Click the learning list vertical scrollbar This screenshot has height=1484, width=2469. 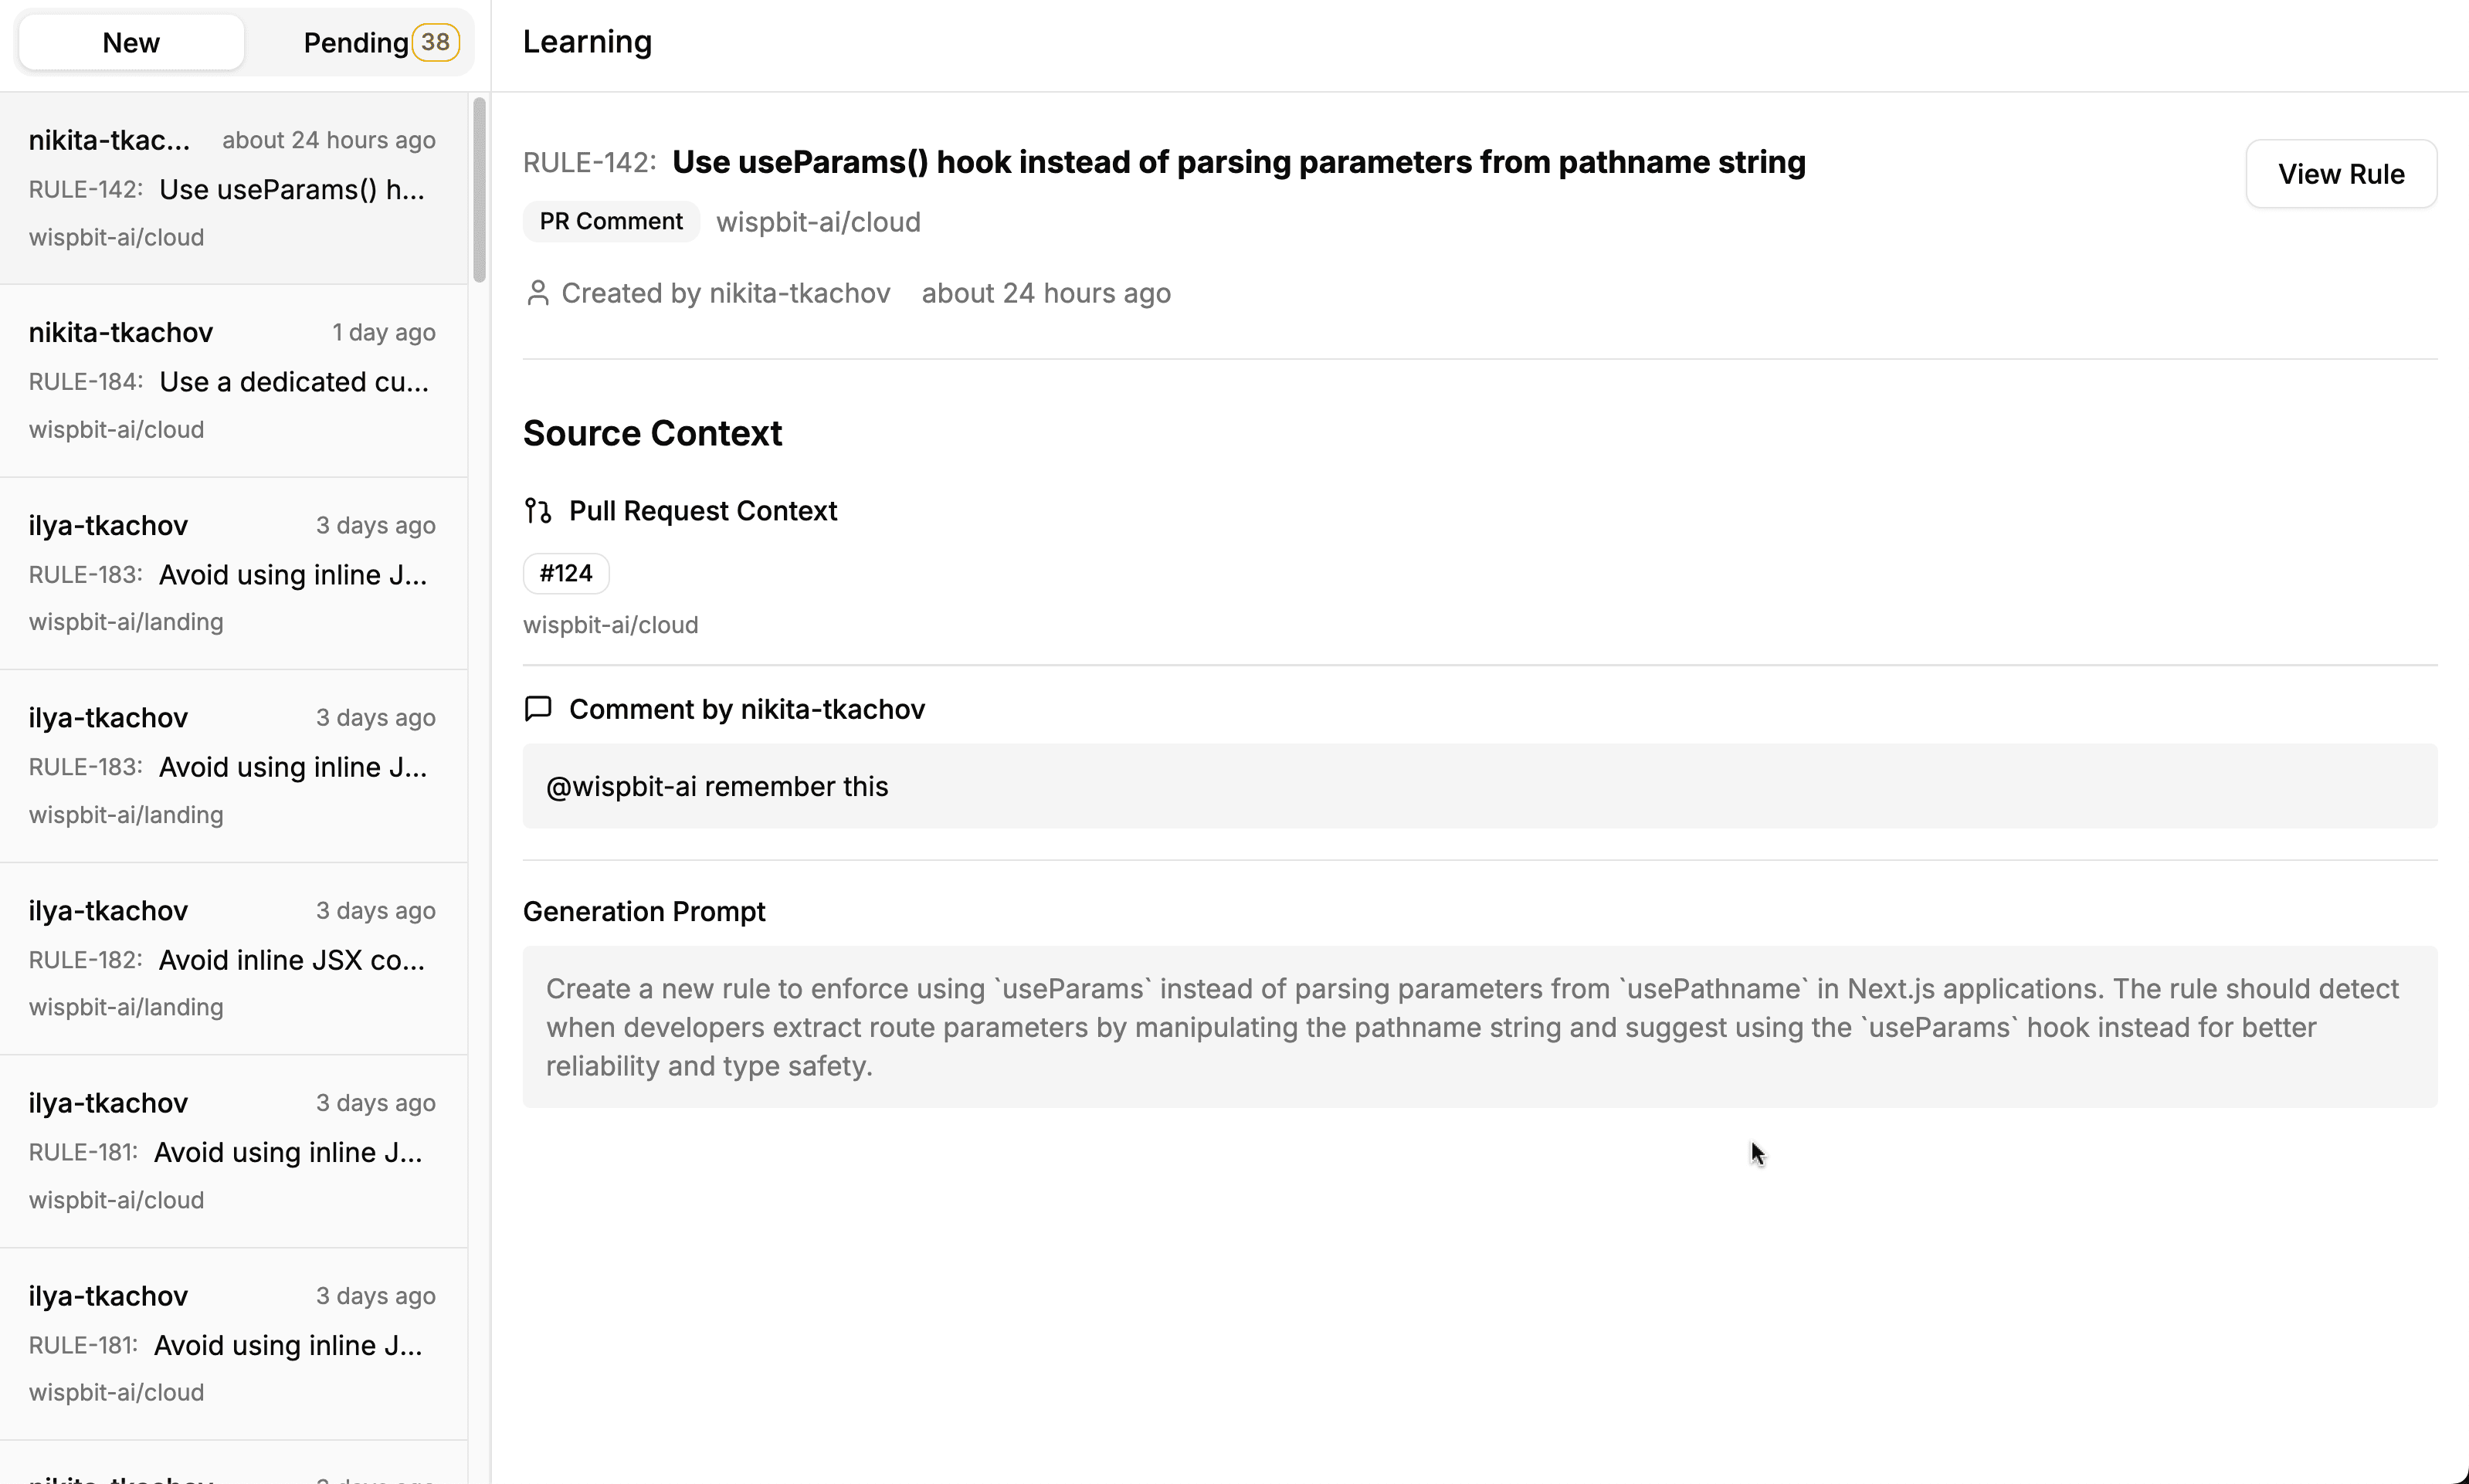[479, 190]
